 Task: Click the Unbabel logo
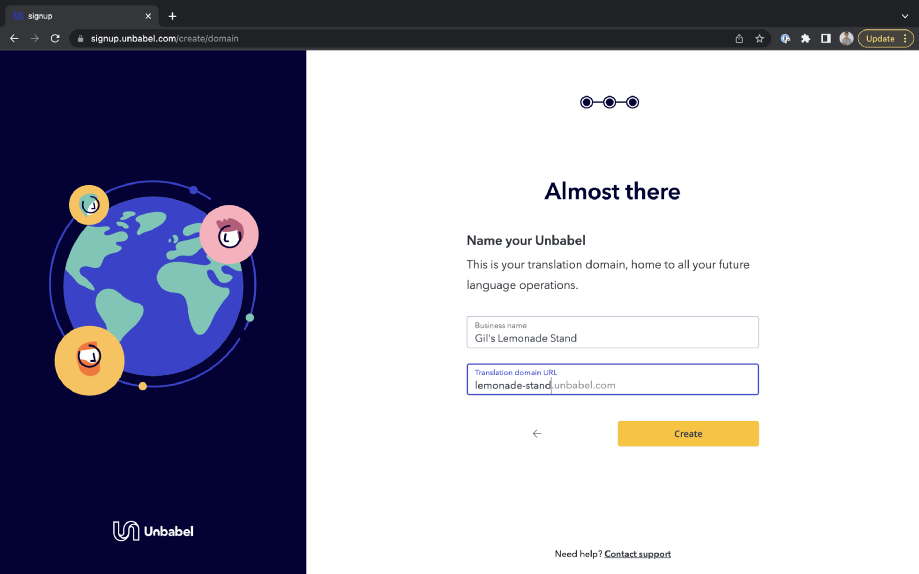[153, 531]
